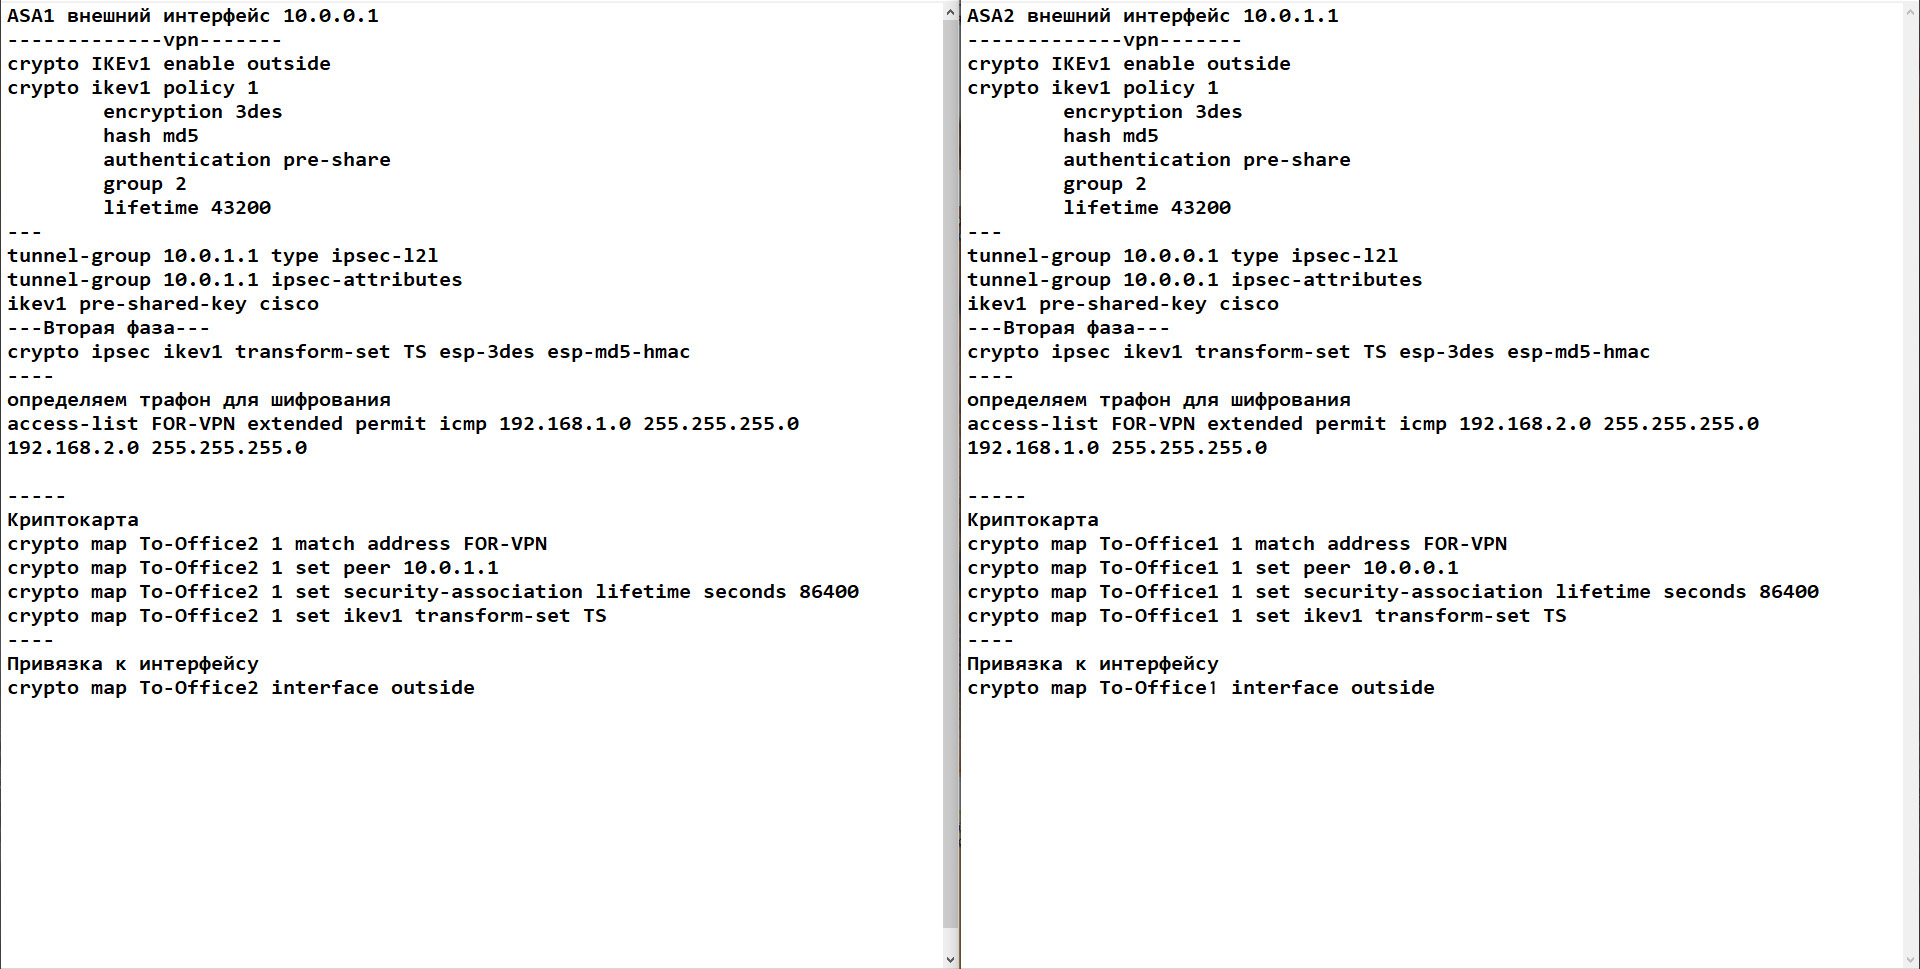Click ASA2 'ikev1 pre-shared-key cisco' line

click(1123, 304)
